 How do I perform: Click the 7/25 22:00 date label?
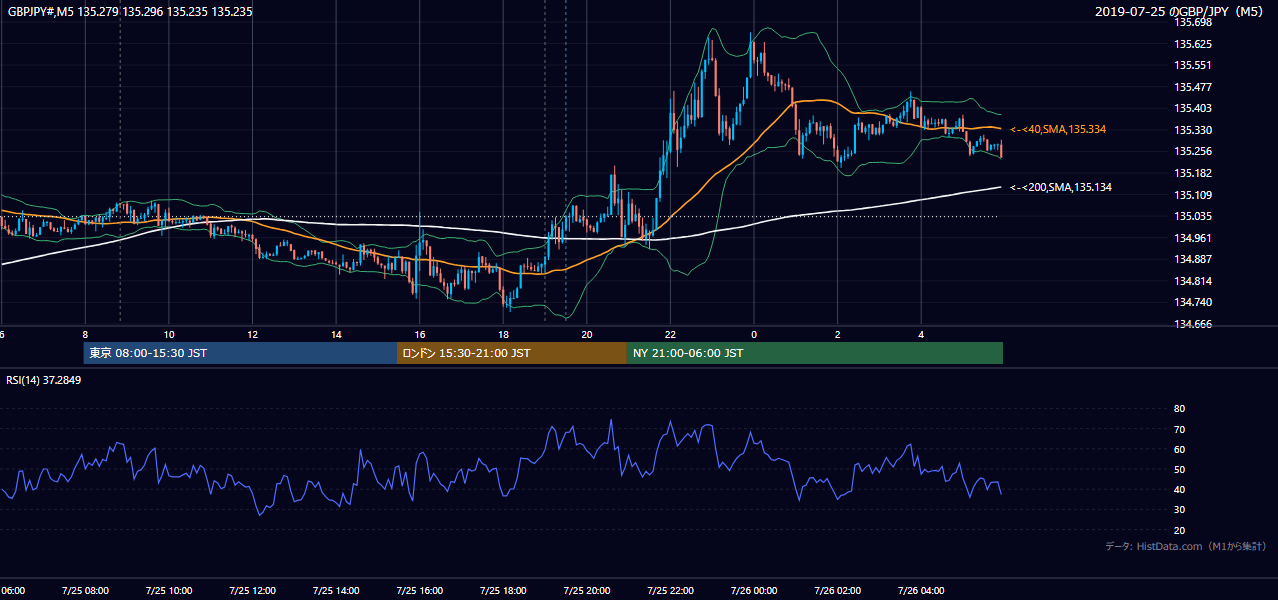pos(670,591)
